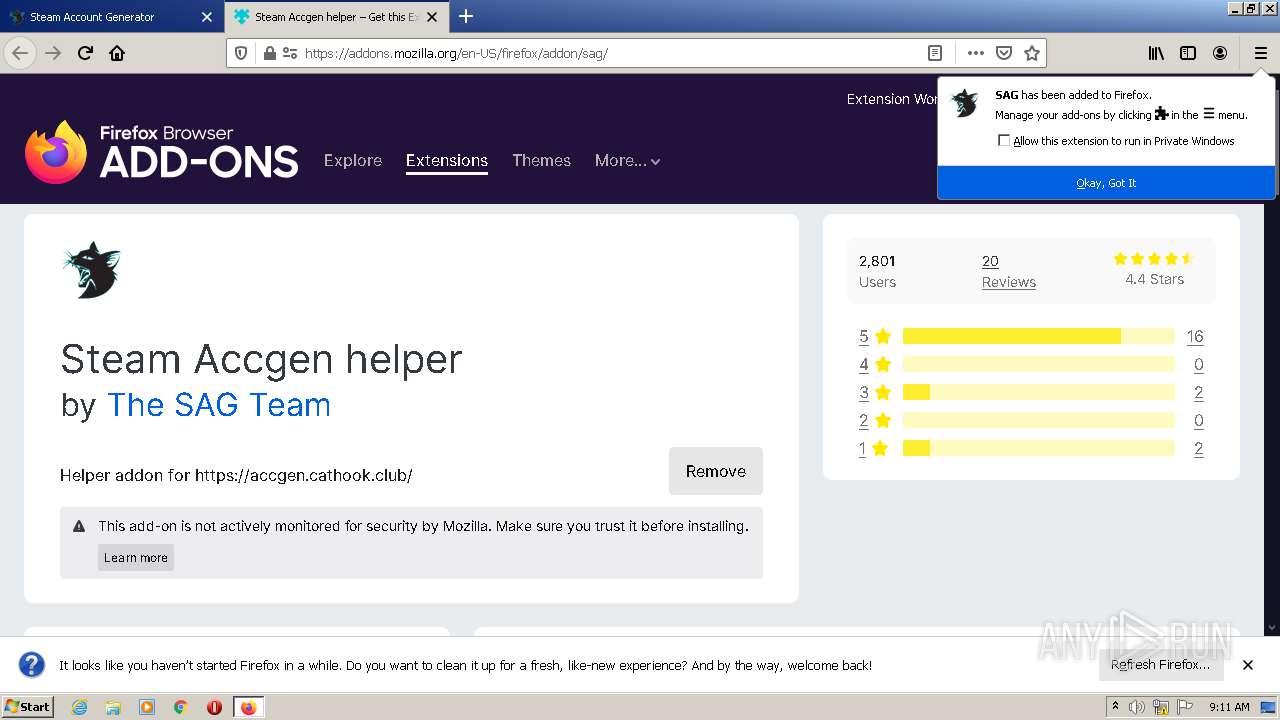
Task: Dismiss the refresh Firefox notification bar
Action: coord(1248,665)
